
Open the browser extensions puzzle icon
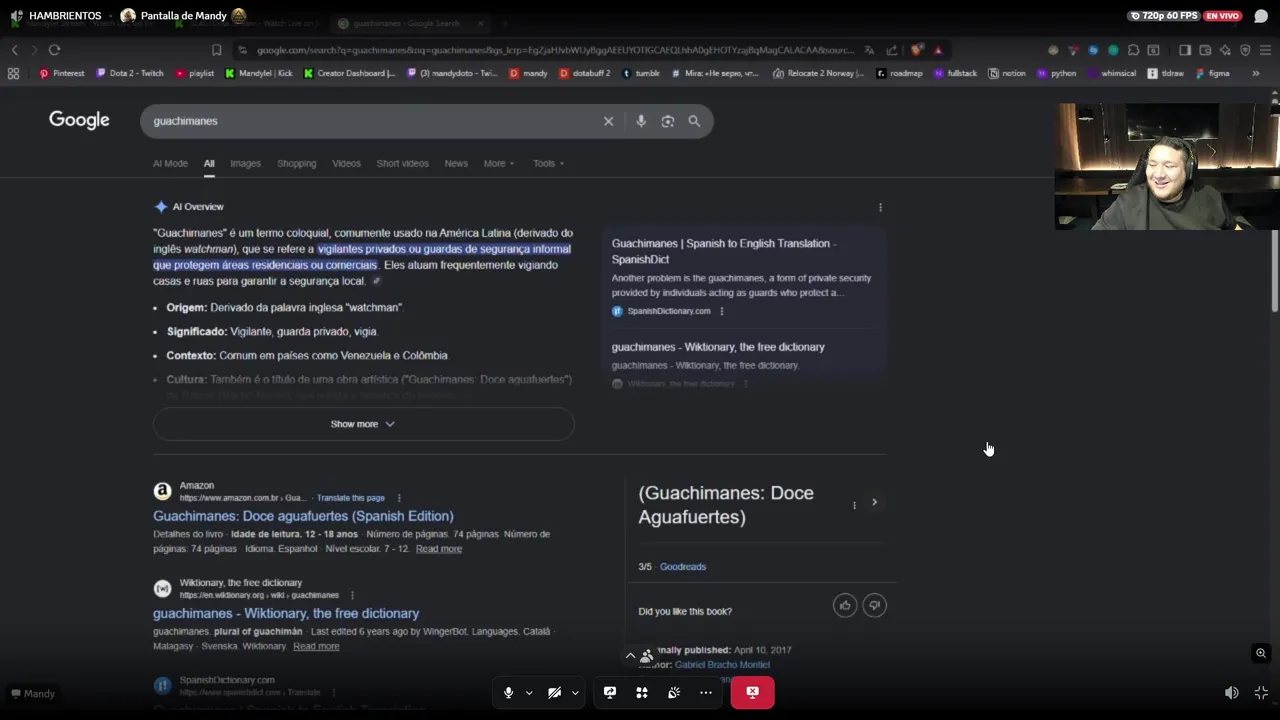point(1133,50)
